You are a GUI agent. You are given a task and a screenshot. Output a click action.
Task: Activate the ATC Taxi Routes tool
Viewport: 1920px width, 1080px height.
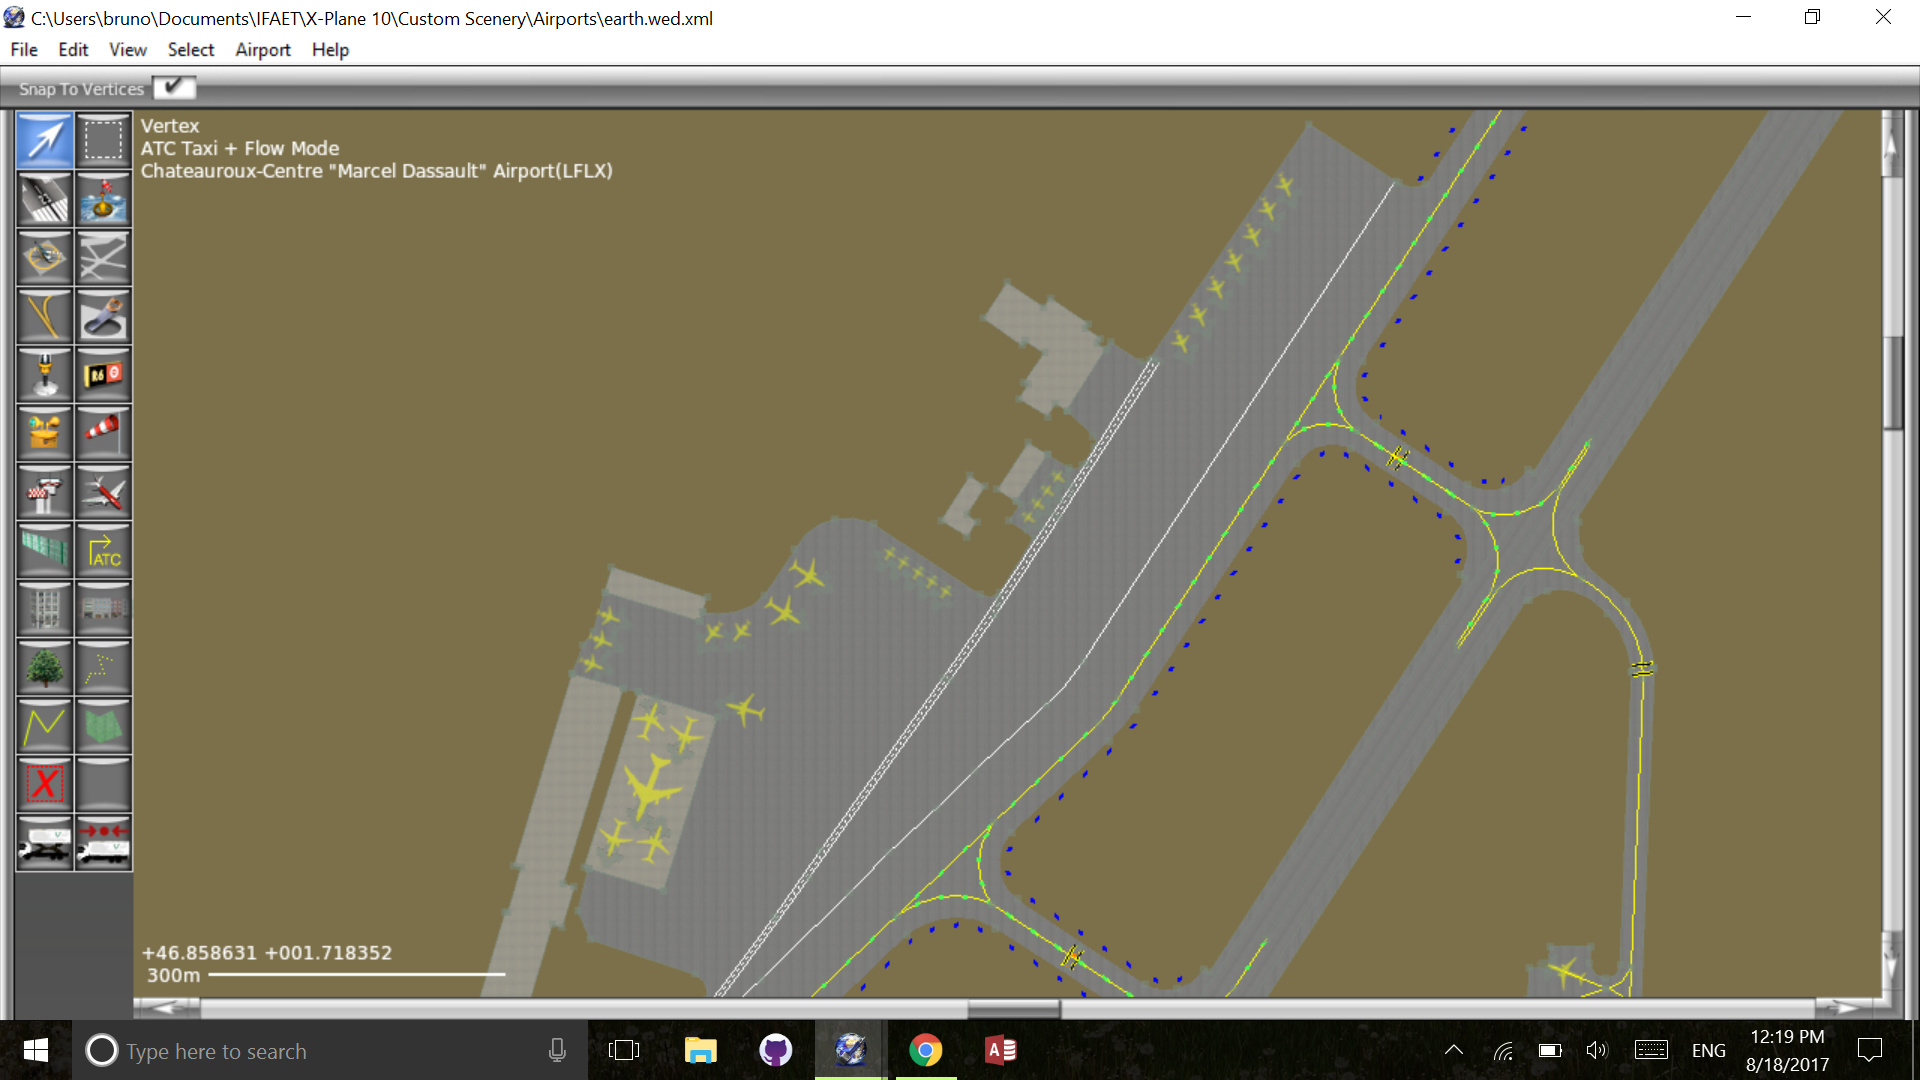click(103, 551)
